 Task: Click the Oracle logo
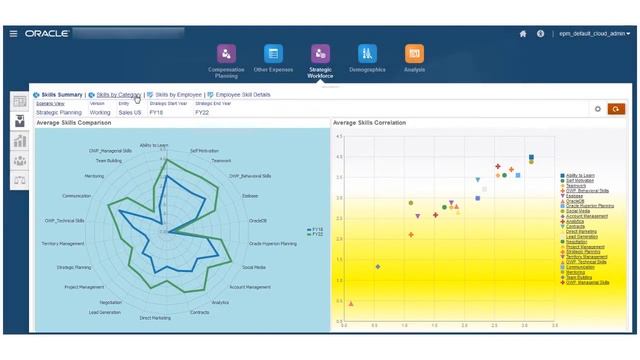(x=47, y=33)
